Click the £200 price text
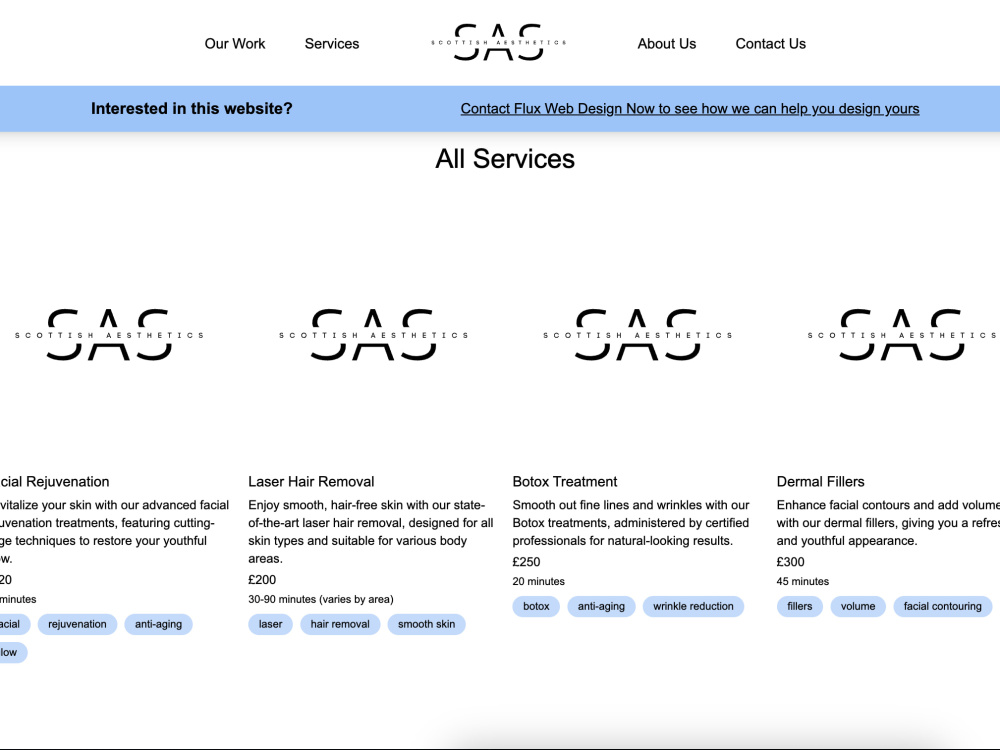This screenshot has width=1000, height=750. [x=262, y=580]
